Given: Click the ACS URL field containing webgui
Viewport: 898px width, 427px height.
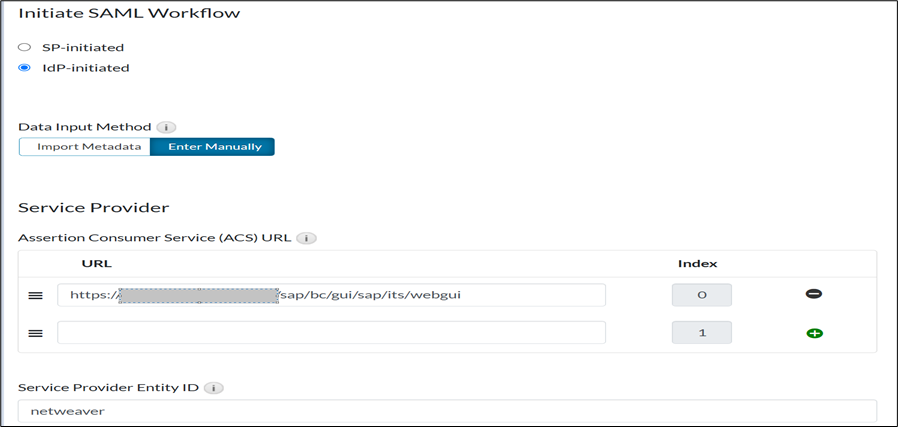Looking at the screenshot, I should 331,295.
